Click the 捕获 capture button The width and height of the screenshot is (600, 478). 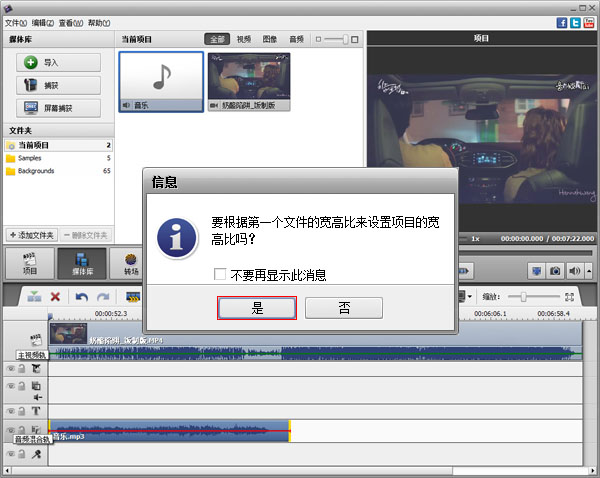(59, 85)
